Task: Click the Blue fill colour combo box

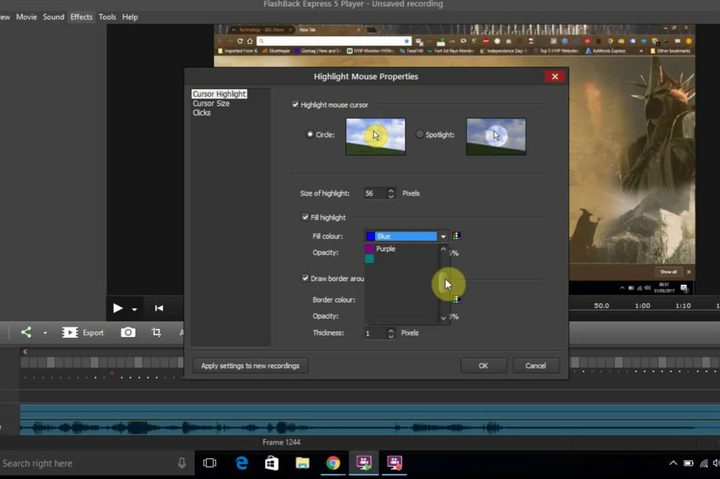Action: click(406, 236)
